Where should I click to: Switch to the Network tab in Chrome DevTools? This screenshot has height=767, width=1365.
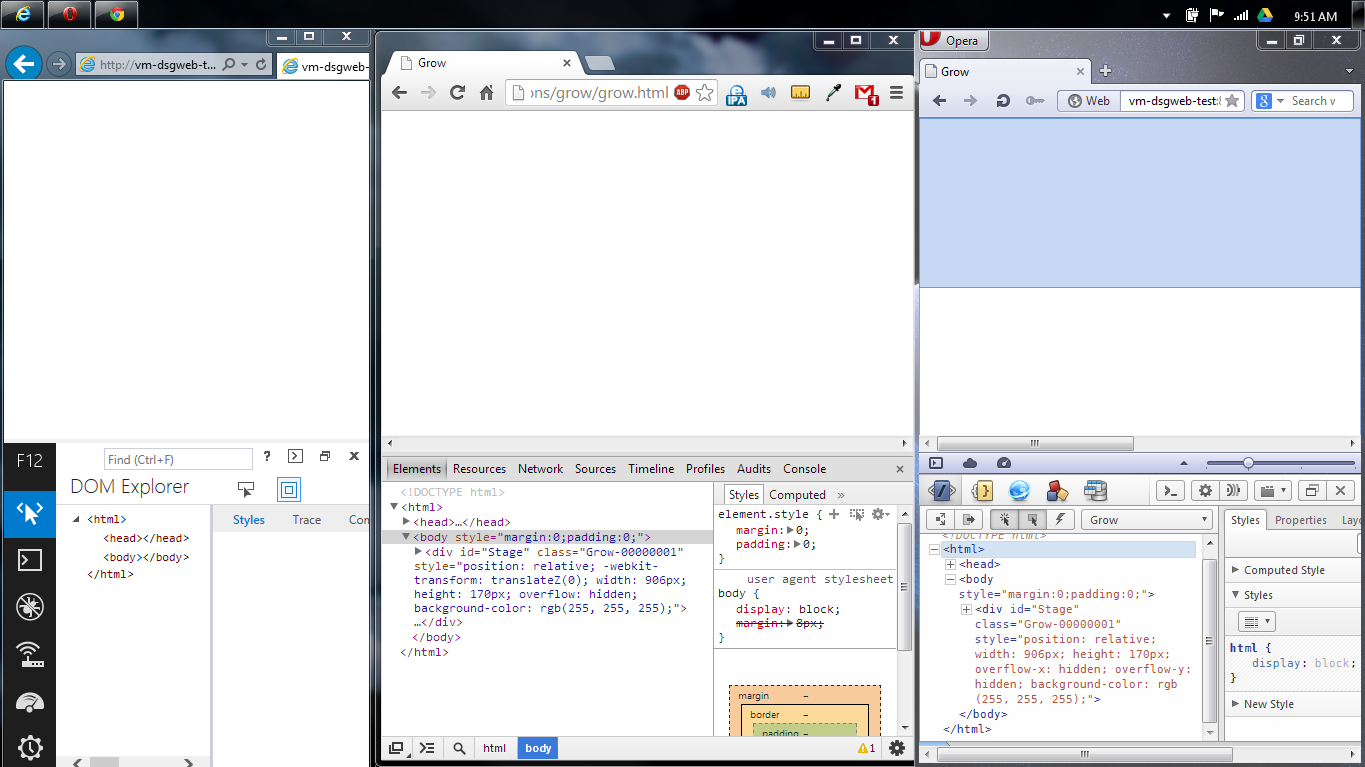540,469
